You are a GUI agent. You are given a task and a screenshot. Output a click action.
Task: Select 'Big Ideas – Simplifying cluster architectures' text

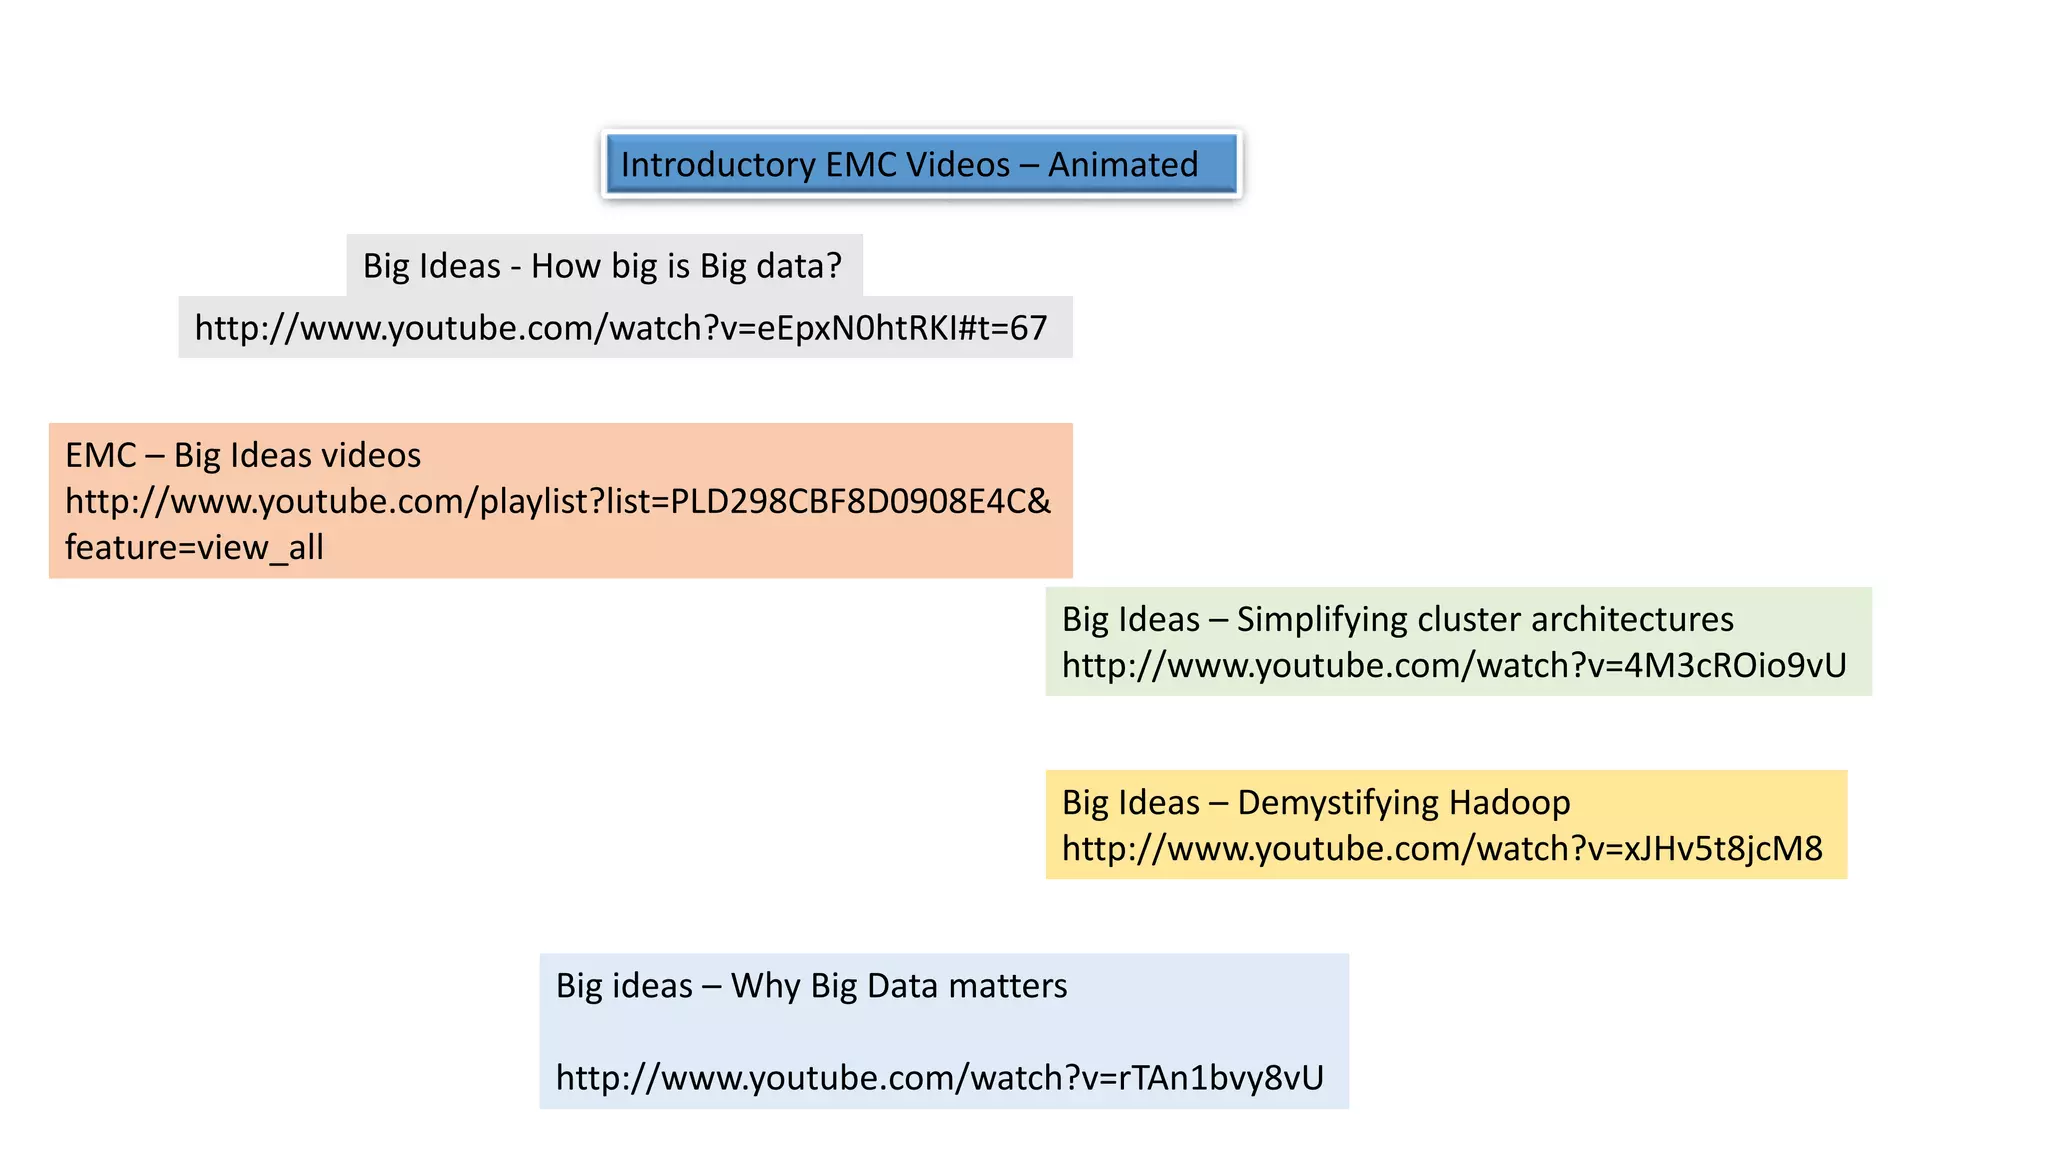pyautogui.click(x=1397, y=620)
